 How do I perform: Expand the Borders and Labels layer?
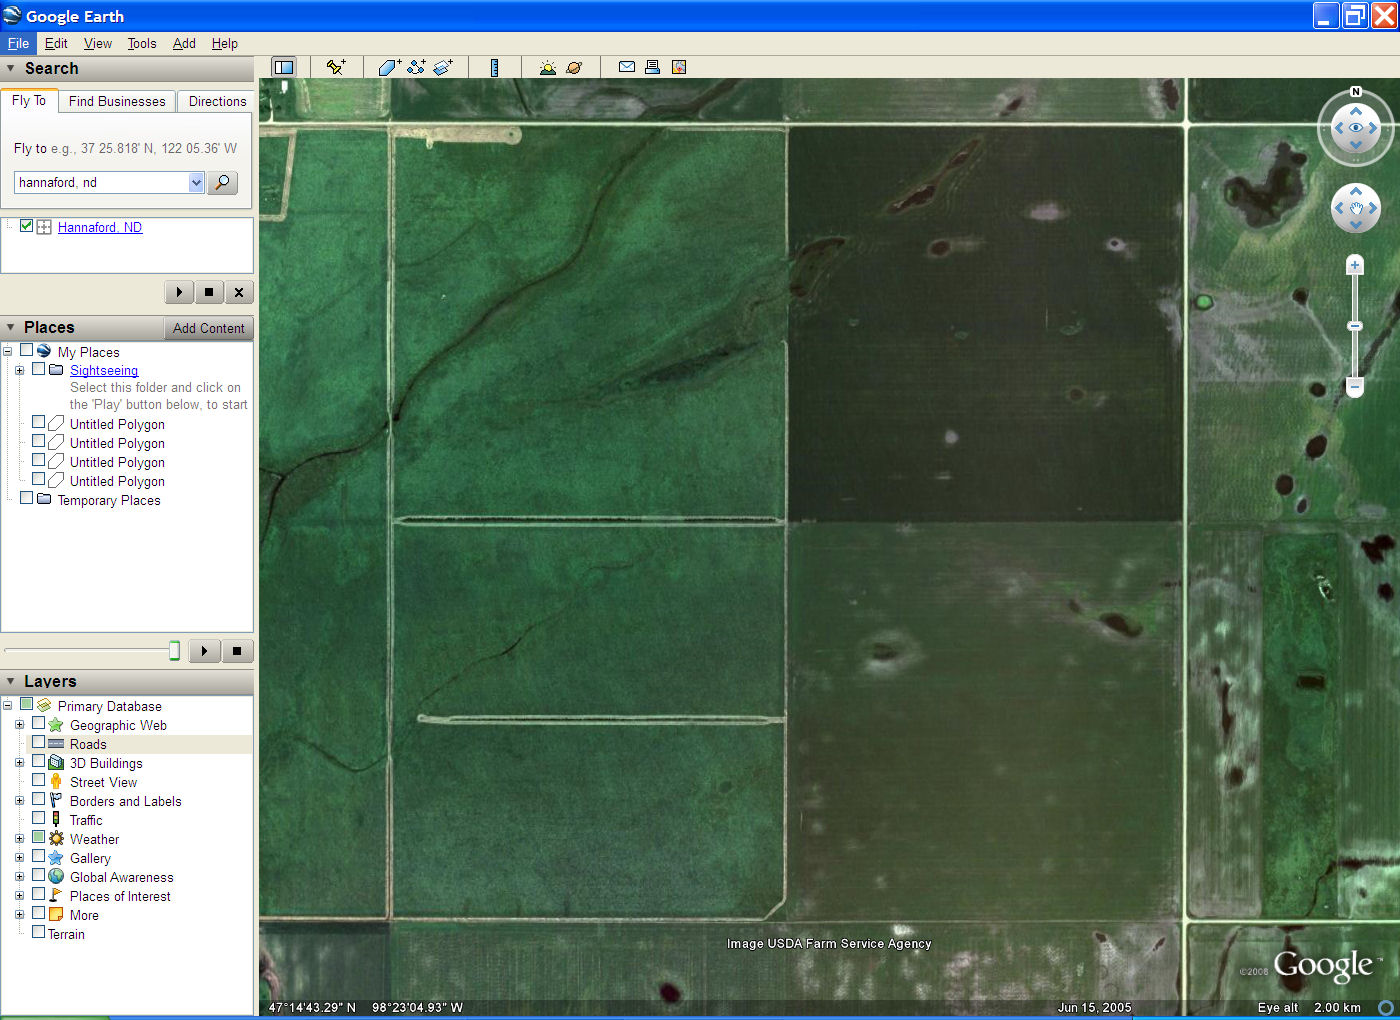tap(19, 800)
